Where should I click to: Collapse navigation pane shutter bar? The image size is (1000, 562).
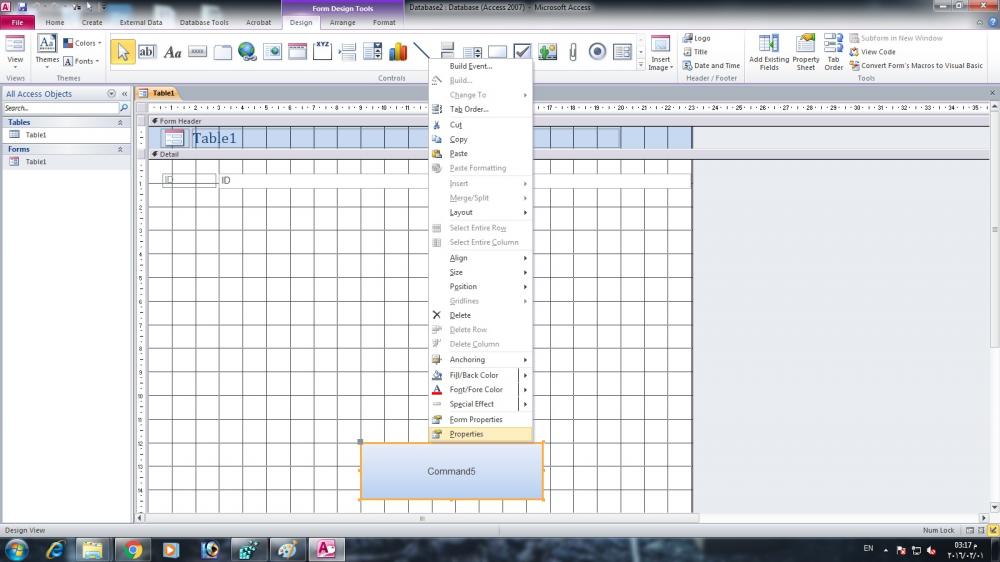click(124, 94)
